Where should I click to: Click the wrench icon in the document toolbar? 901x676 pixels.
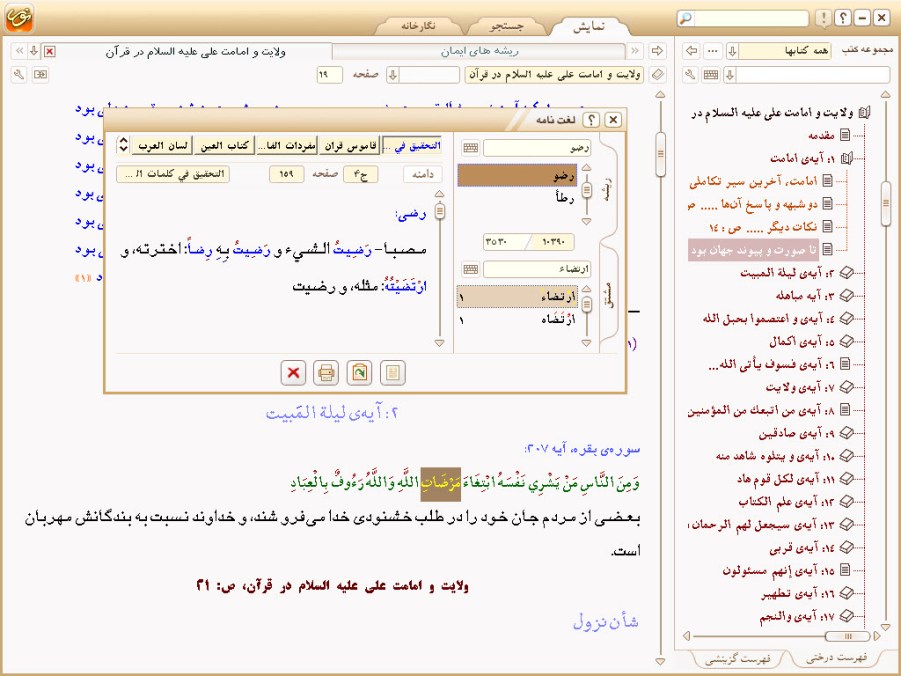click(x=19, y=75)
